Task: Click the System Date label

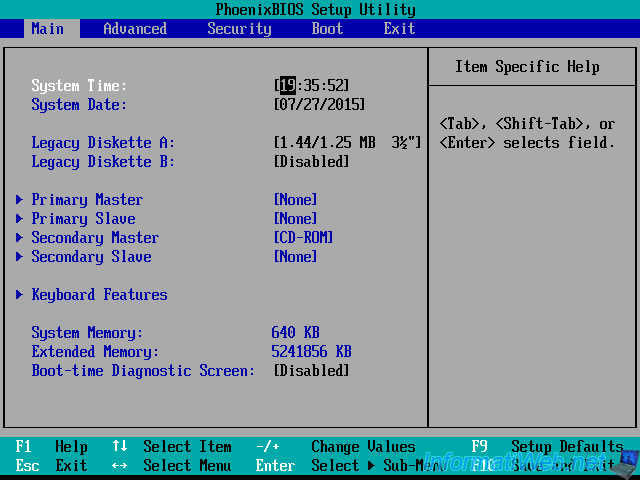Action: point(79,105)
